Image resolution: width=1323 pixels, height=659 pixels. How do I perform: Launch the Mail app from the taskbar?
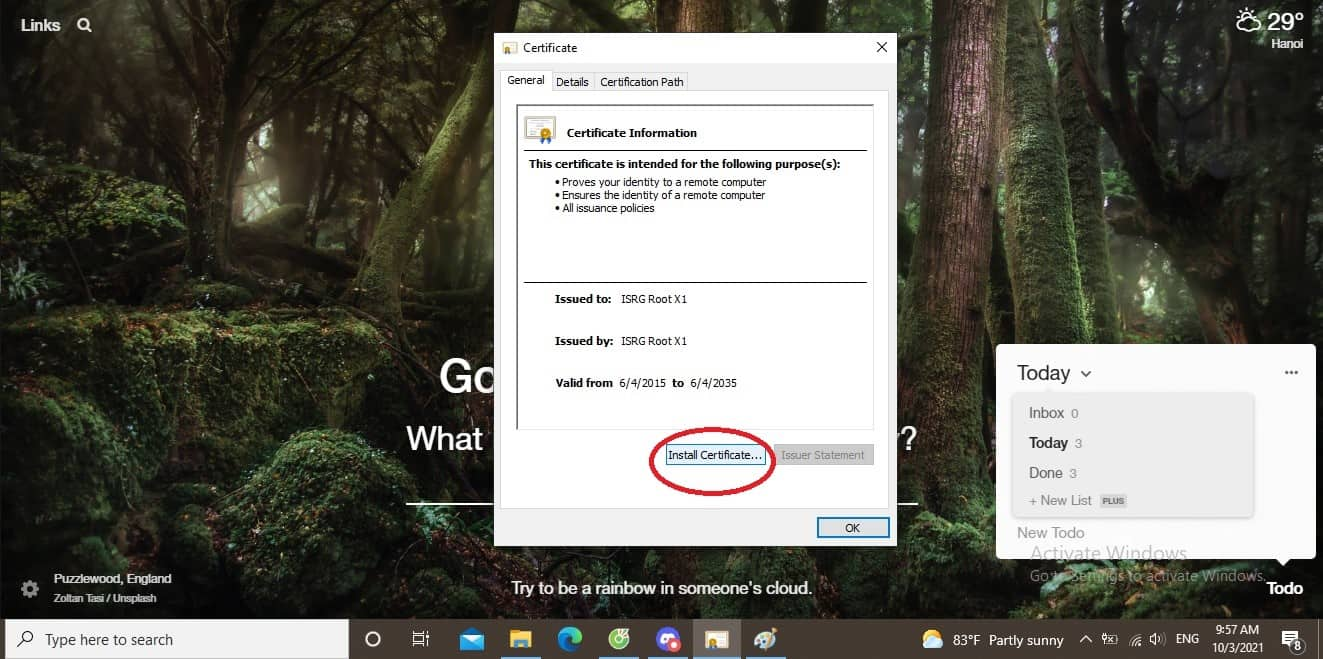tap(471, 639)
